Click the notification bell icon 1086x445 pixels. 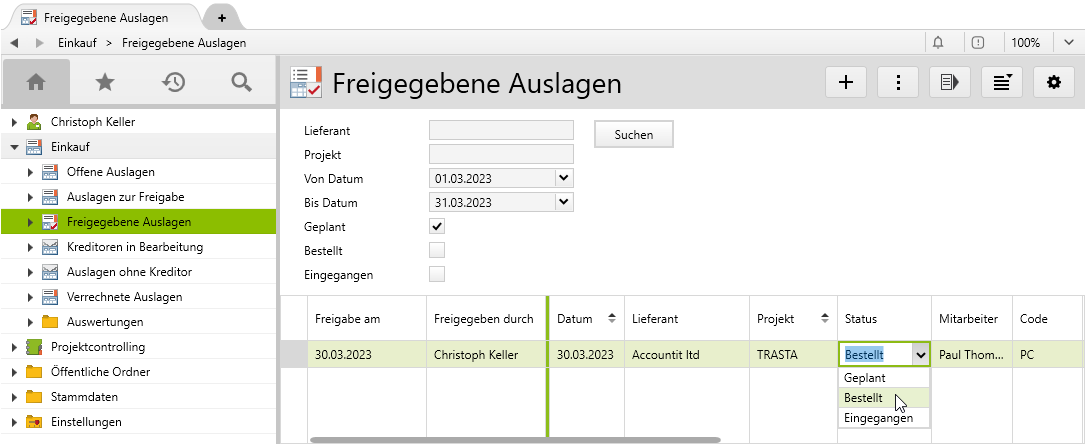938,43
